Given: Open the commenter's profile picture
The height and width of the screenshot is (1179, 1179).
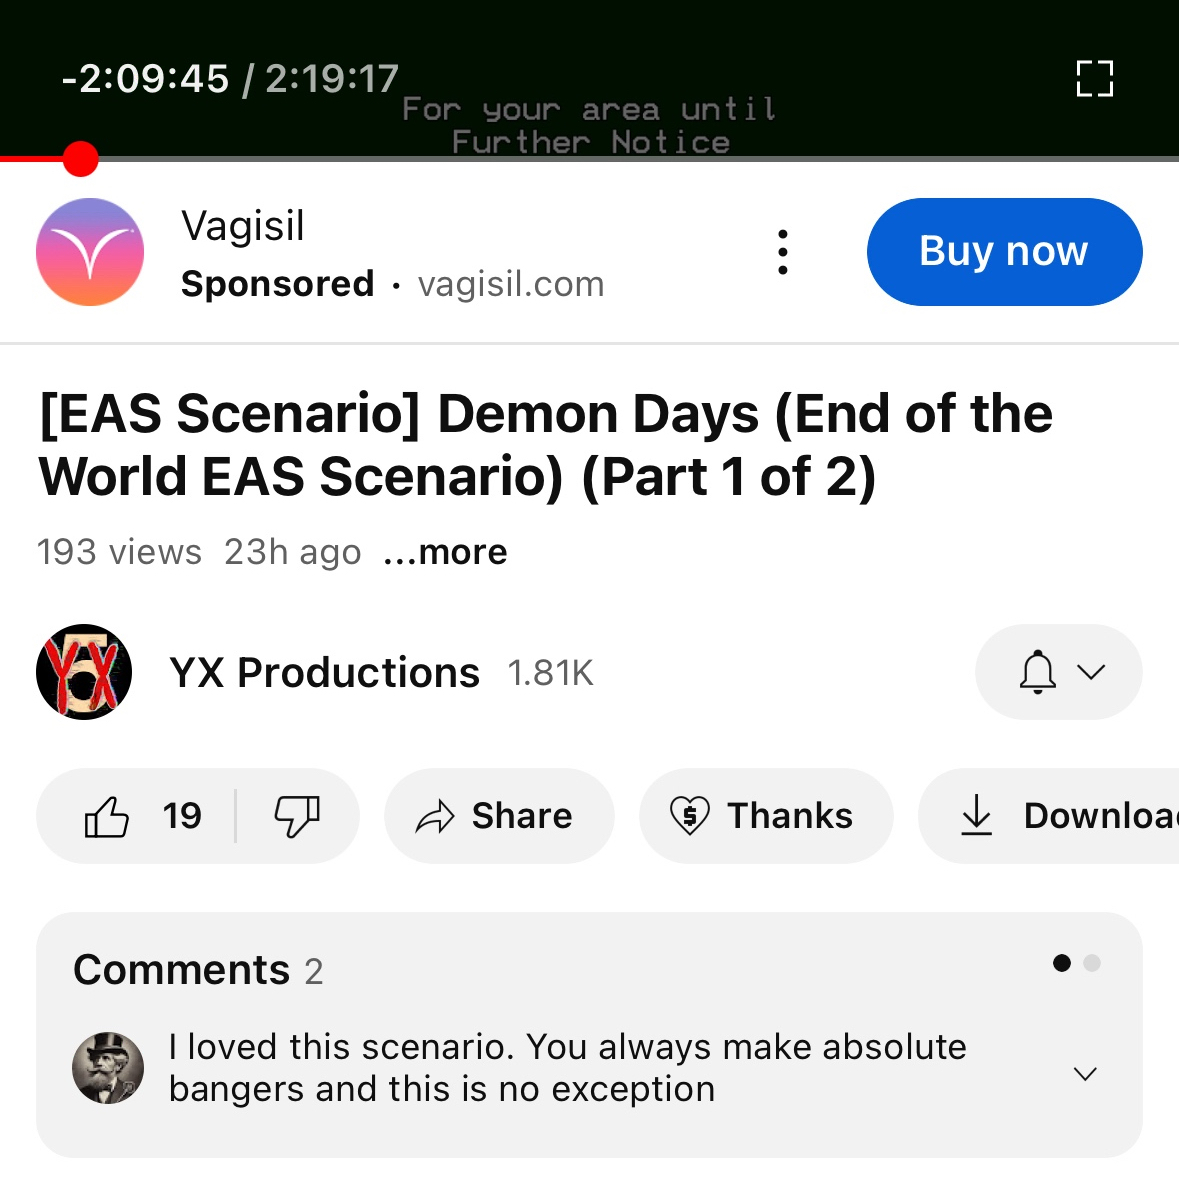Looking at the screenshot, I should point(108,1068).
